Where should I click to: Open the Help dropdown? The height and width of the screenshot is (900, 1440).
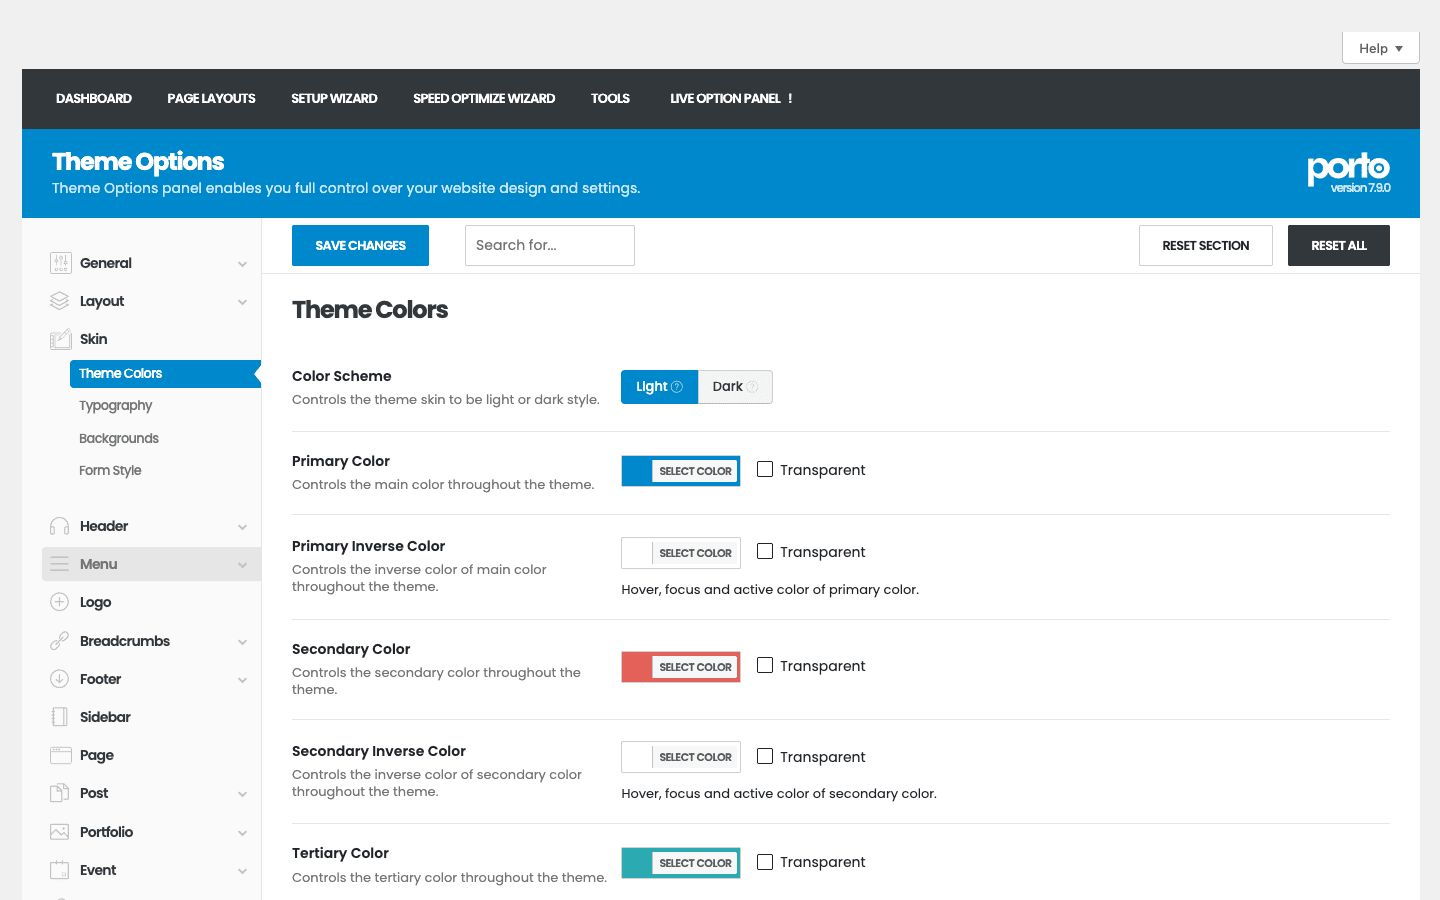tap(1381, 48)
